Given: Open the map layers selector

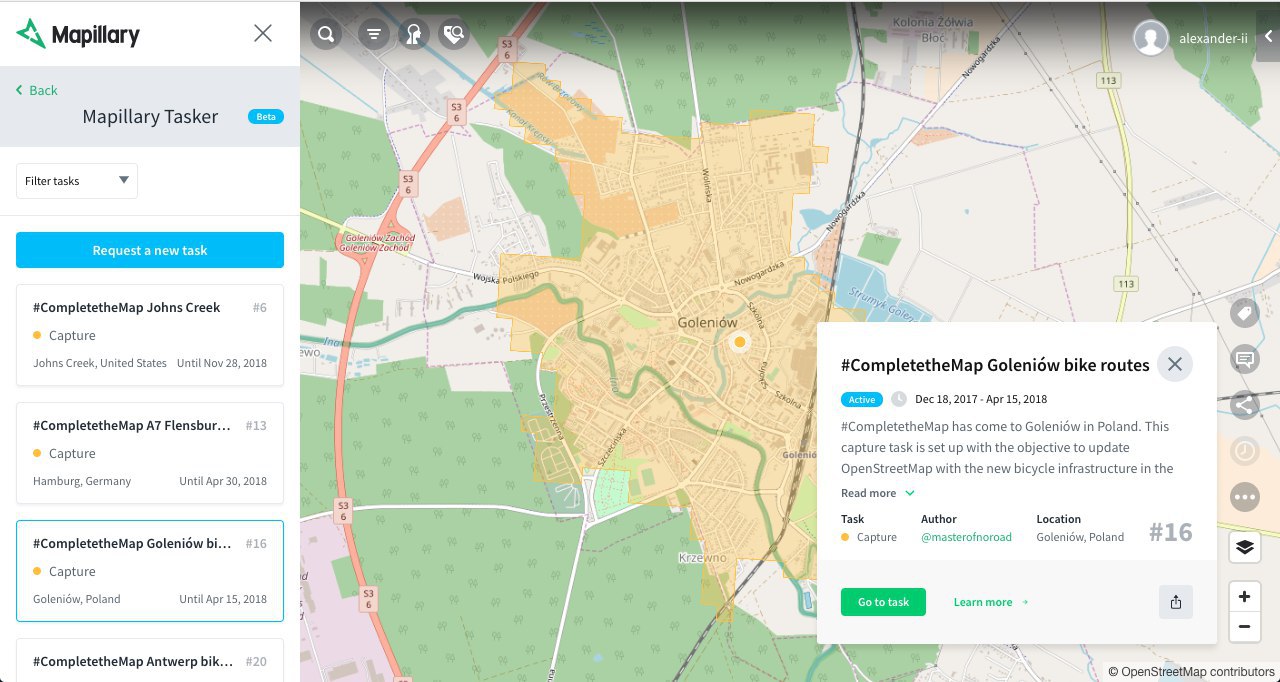Looking at the screenshot, I should point(1245,547).
